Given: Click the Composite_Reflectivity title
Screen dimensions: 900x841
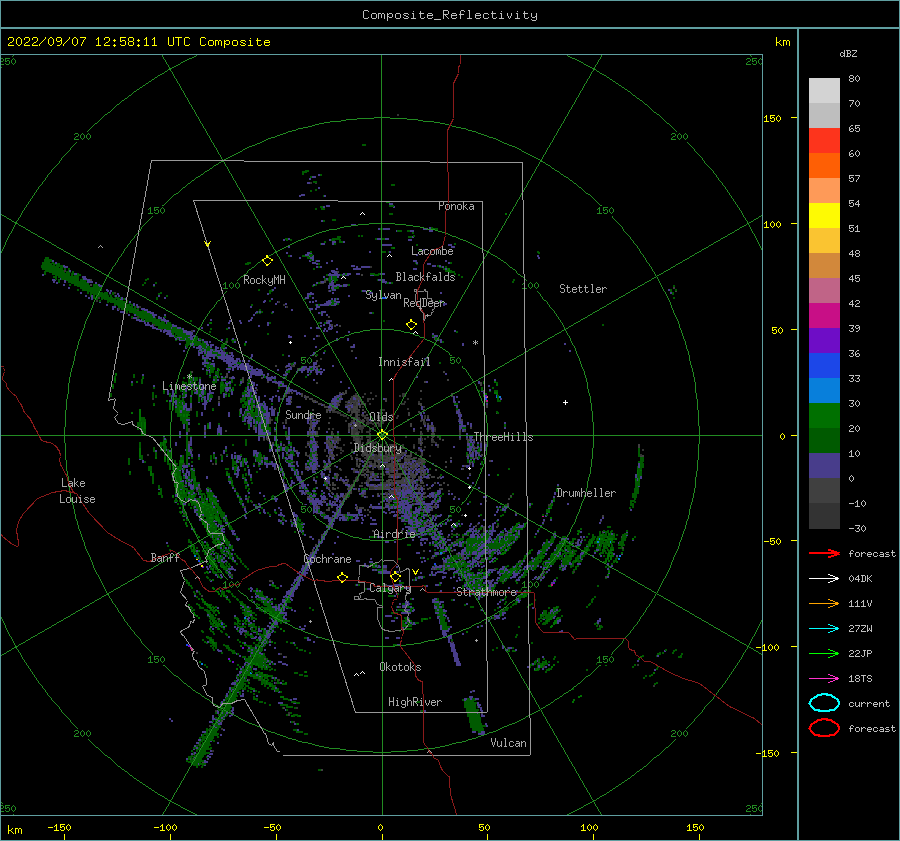Looking at the screenshot, I should 450,15.
